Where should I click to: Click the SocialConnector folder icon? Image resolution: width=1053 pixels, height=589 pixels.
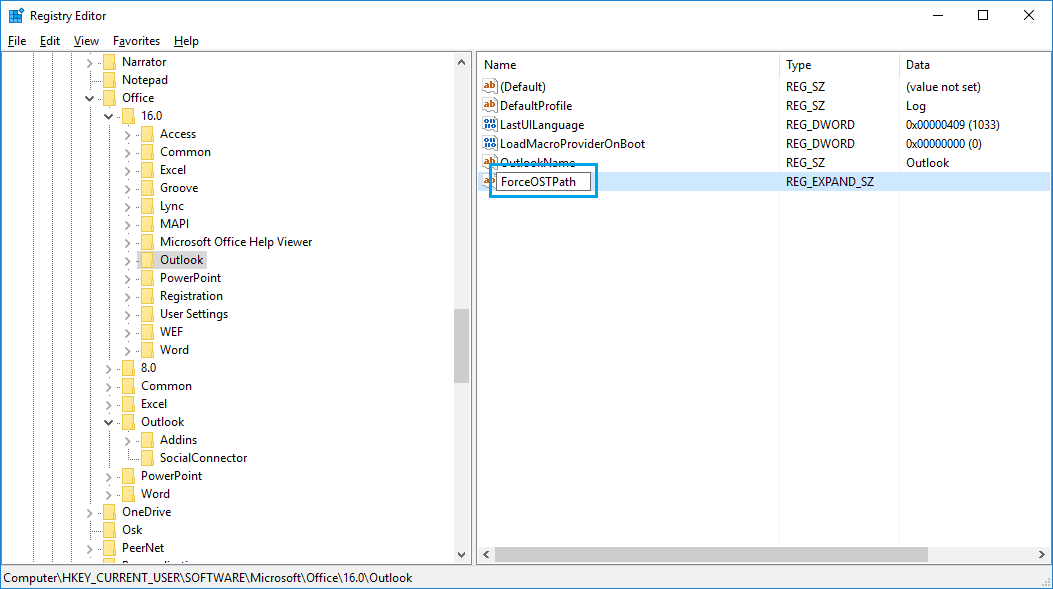click(x=147, y=458)
